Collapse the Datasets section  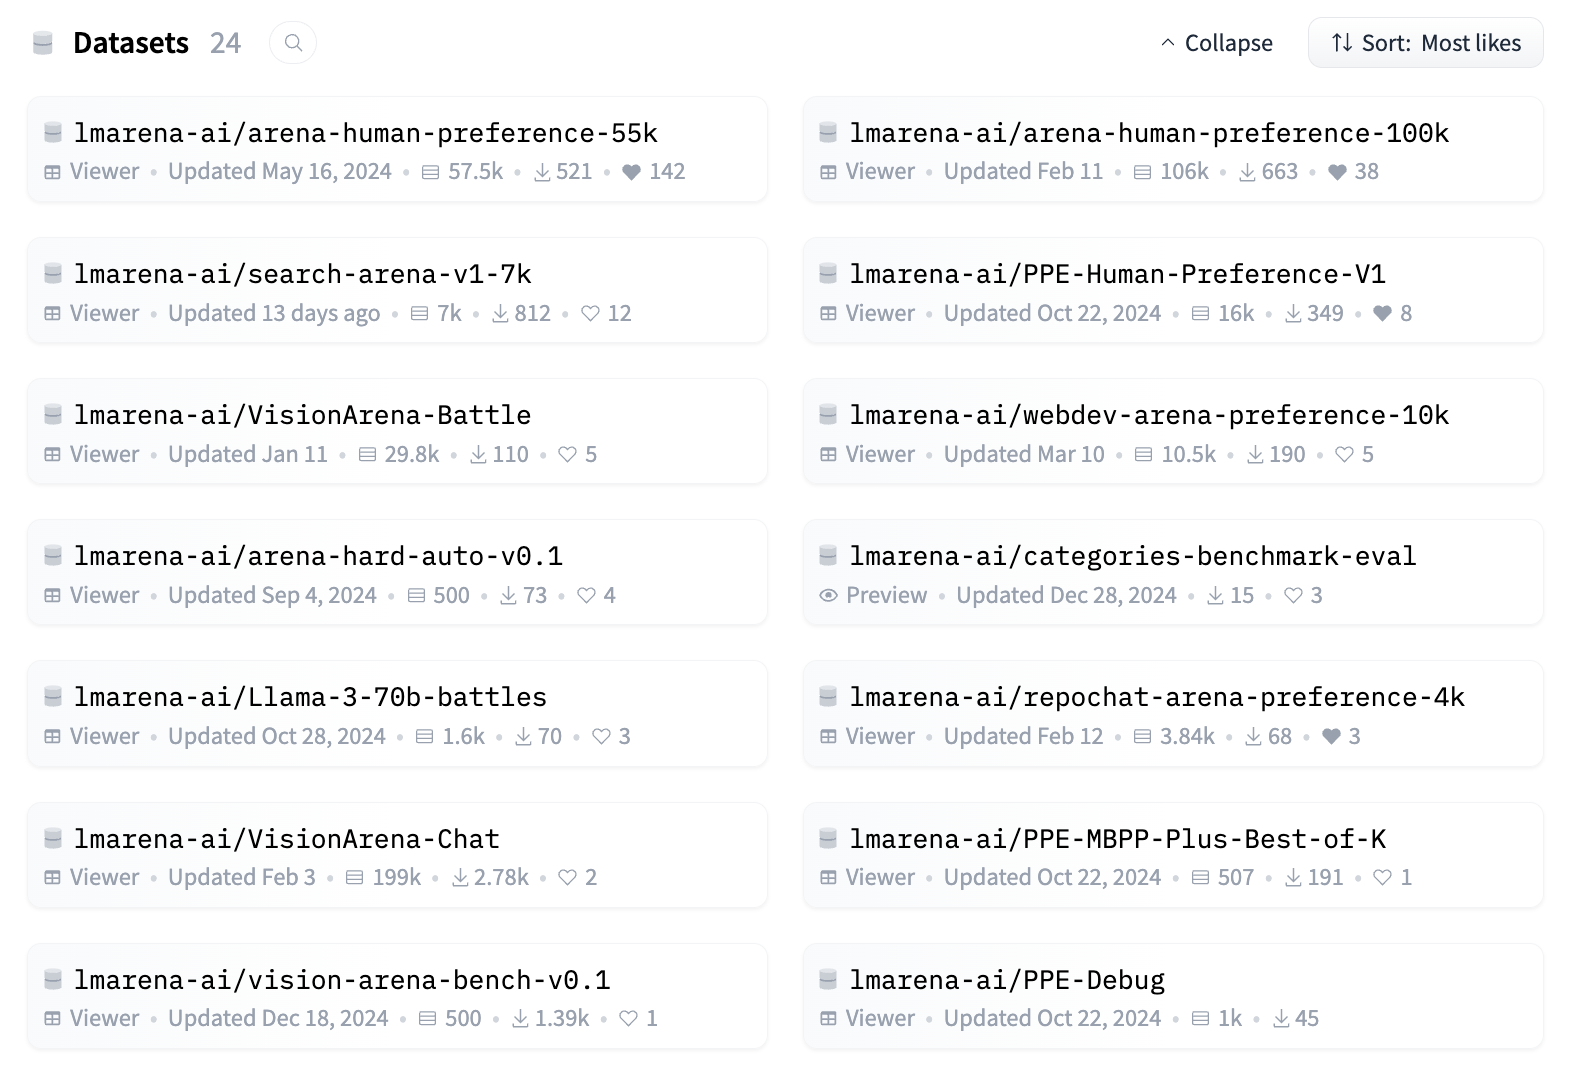1216,43
